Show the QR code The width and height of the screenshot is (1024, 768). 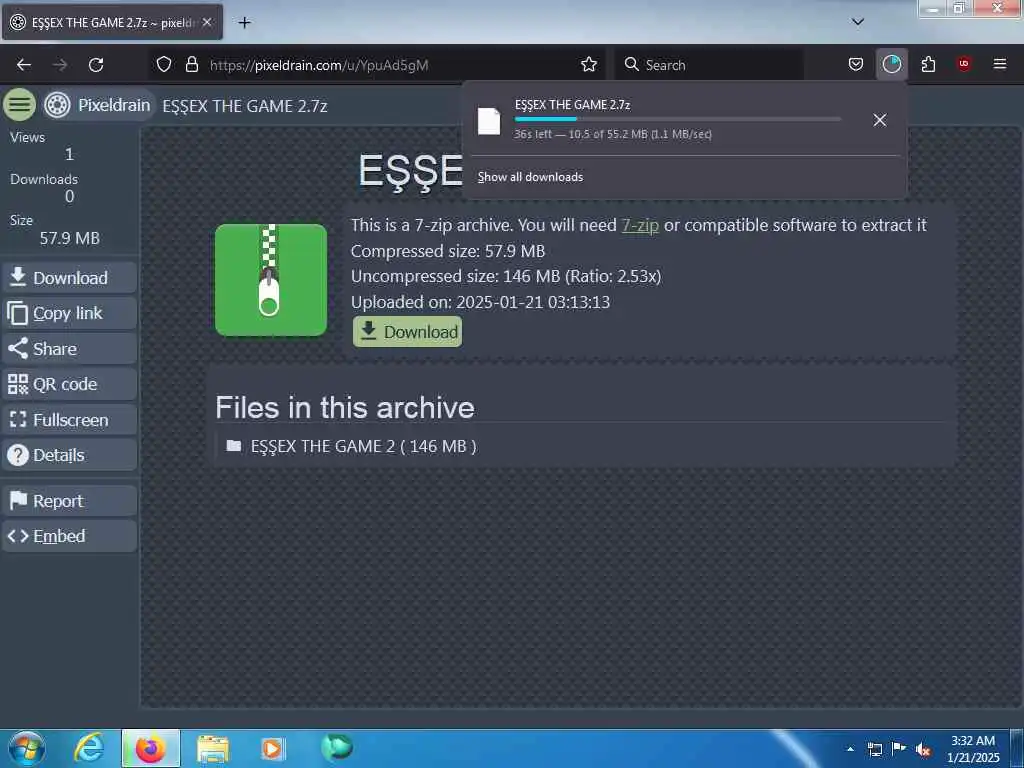(69, 384)
